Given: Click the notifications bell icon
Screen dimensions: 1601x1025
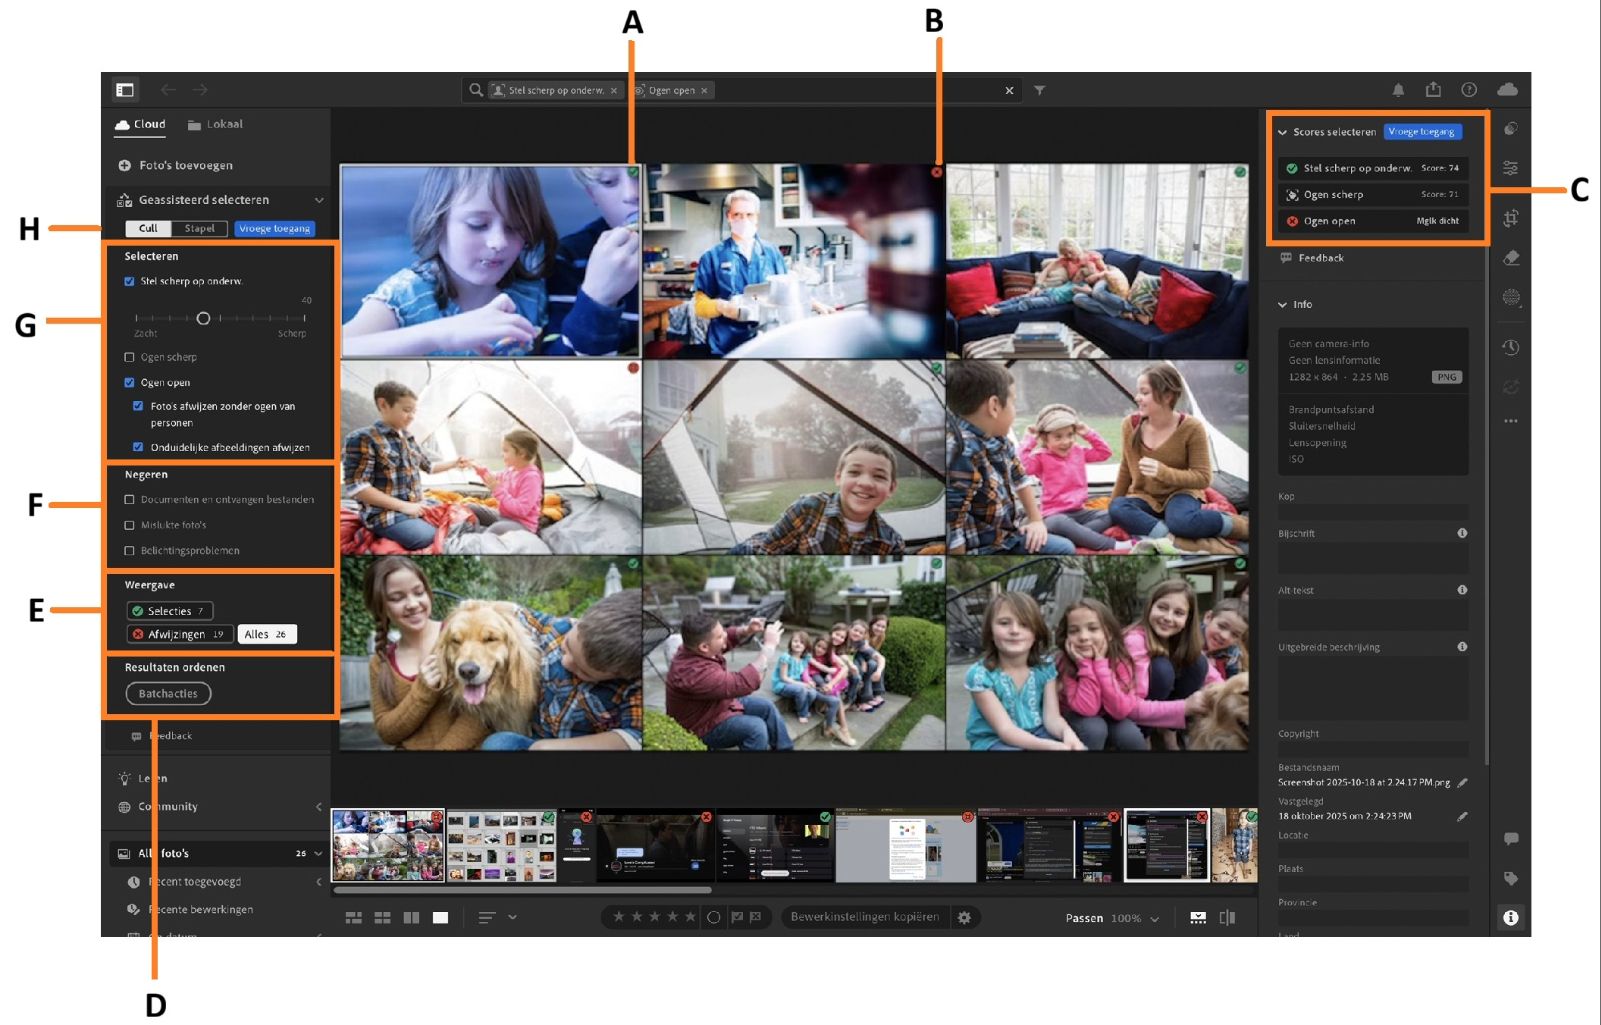Looking at the screenshot, I should (x=1399, y=89).
